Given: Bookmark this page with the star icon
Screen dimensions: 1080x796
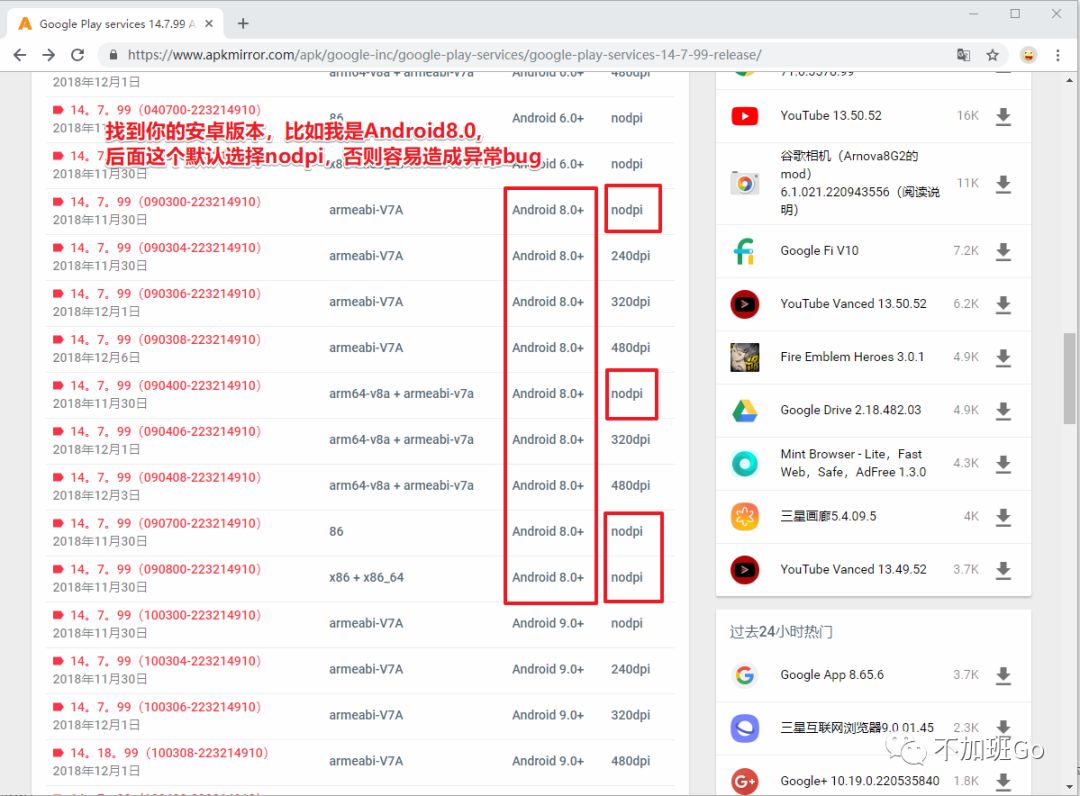Looking at the screenshot, I should pyautogui.click(x=993, y=55).
